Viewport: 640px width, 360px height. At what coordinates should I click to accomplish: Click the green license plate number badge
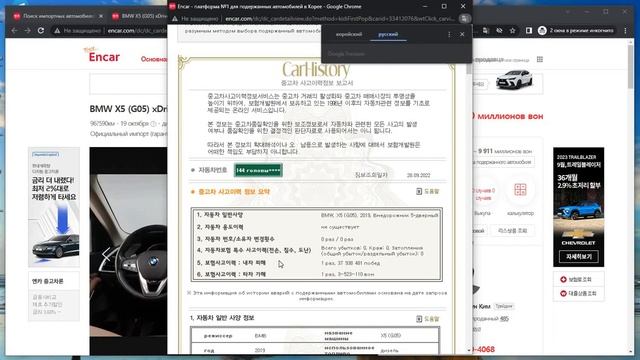[x=258, y=170]
